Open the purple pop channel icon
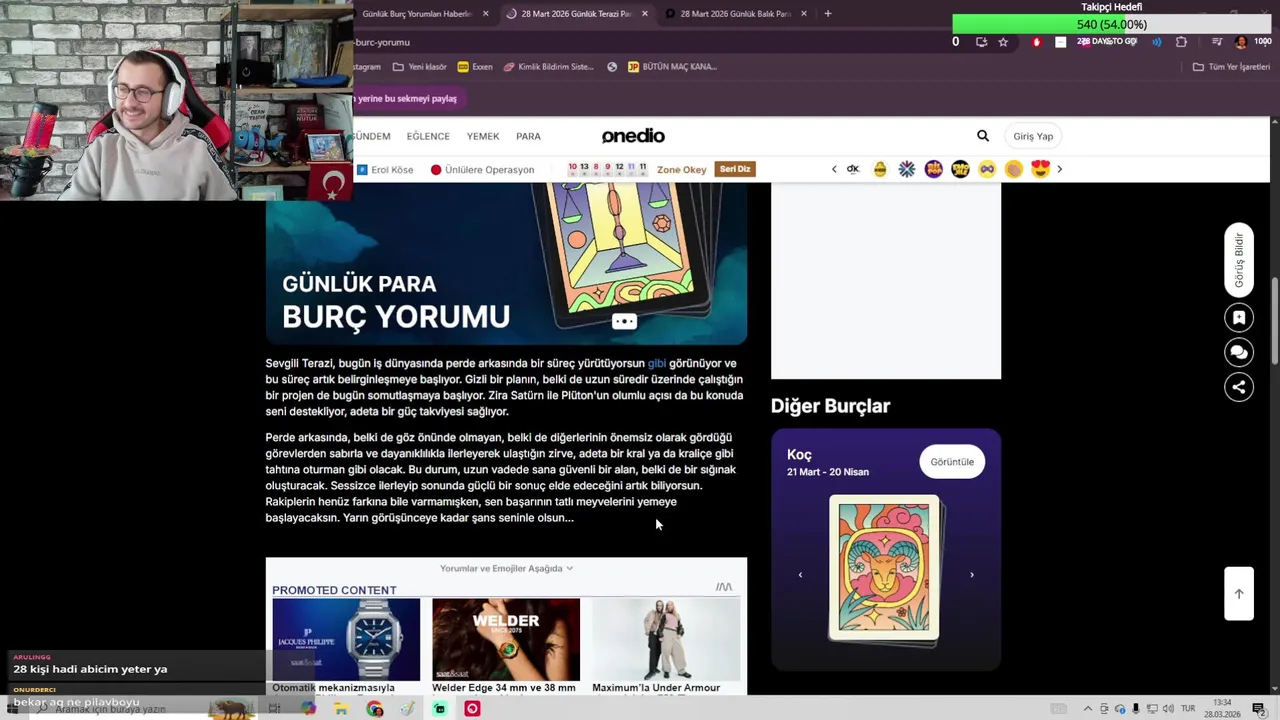 click(x=934, y=169)
